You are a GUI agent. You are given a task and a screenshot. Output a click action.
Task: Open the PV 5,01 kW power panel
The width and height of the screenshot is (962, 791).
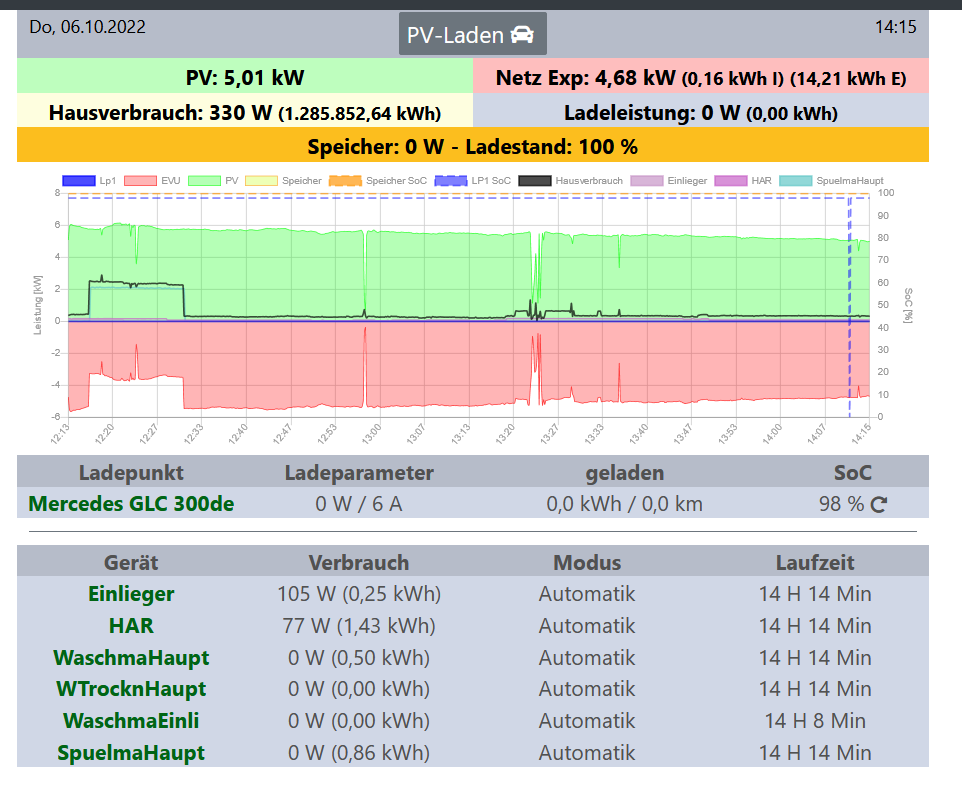(245, 77)
